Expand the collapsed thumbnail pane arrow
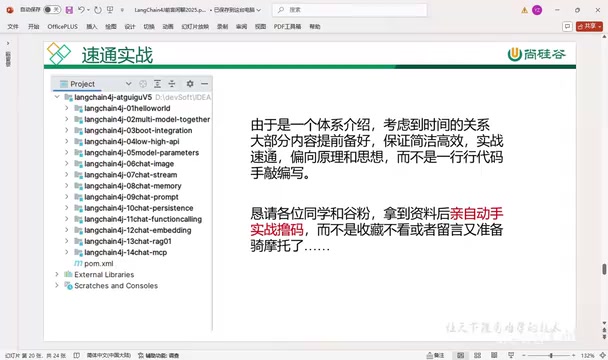Screen dimensions: 608x360 [8, 43]
